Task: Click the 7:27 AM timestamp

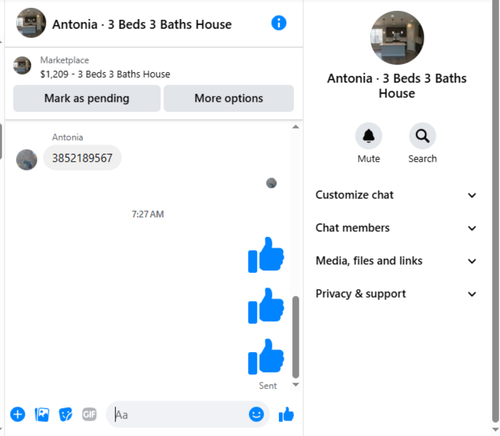Action: [x=148, y=214]
